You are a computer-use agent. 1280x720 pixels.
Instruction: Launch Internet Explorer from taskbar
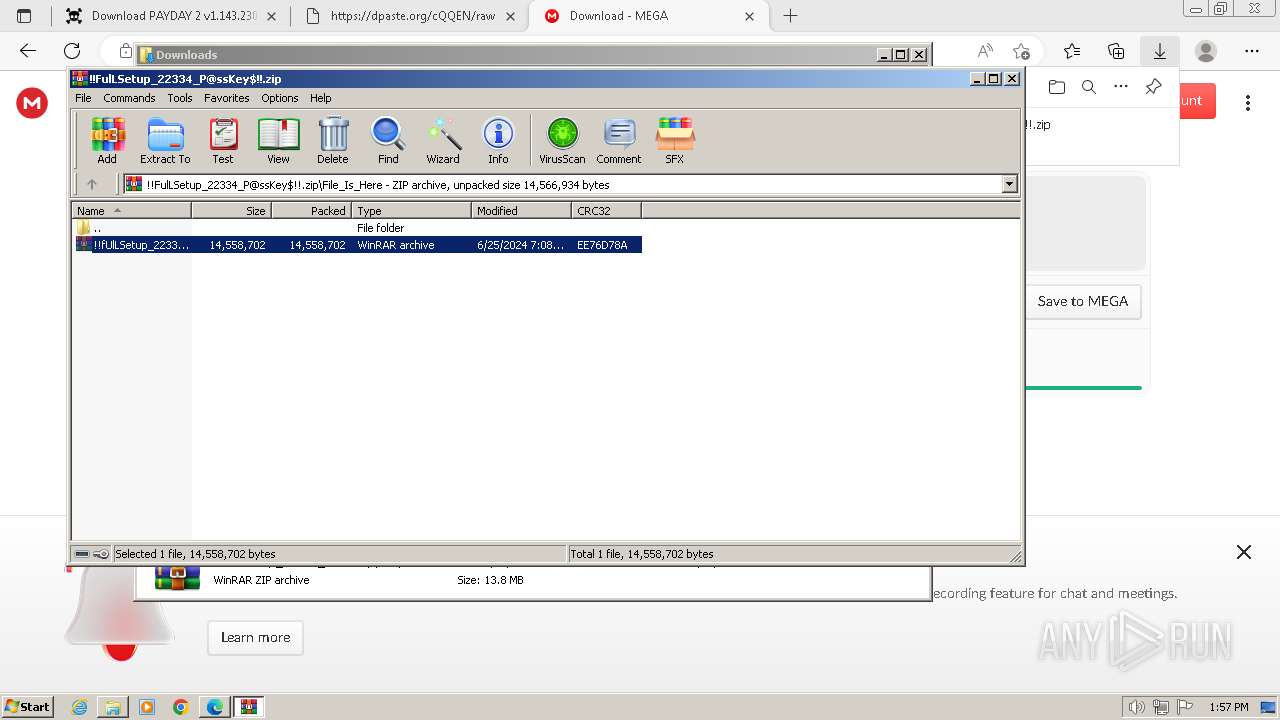79,707
